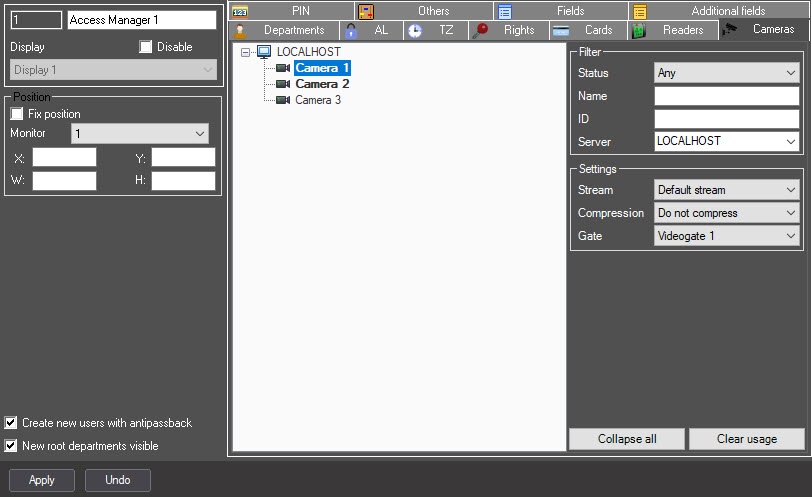Click the Others tab icon

click(x=366, y=11)
